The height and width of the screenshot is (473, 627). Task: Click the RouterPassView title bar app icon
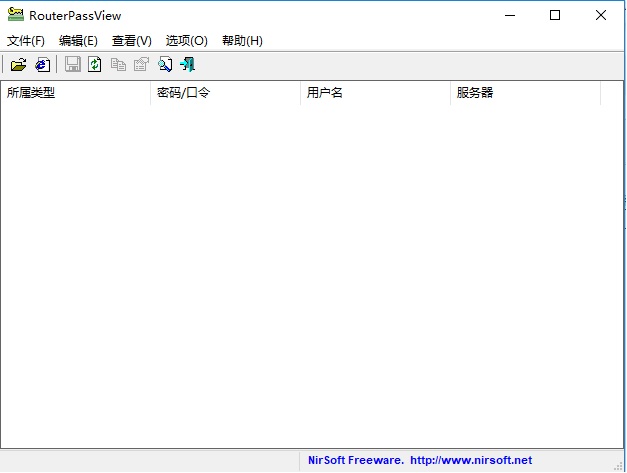pos(16,14)
